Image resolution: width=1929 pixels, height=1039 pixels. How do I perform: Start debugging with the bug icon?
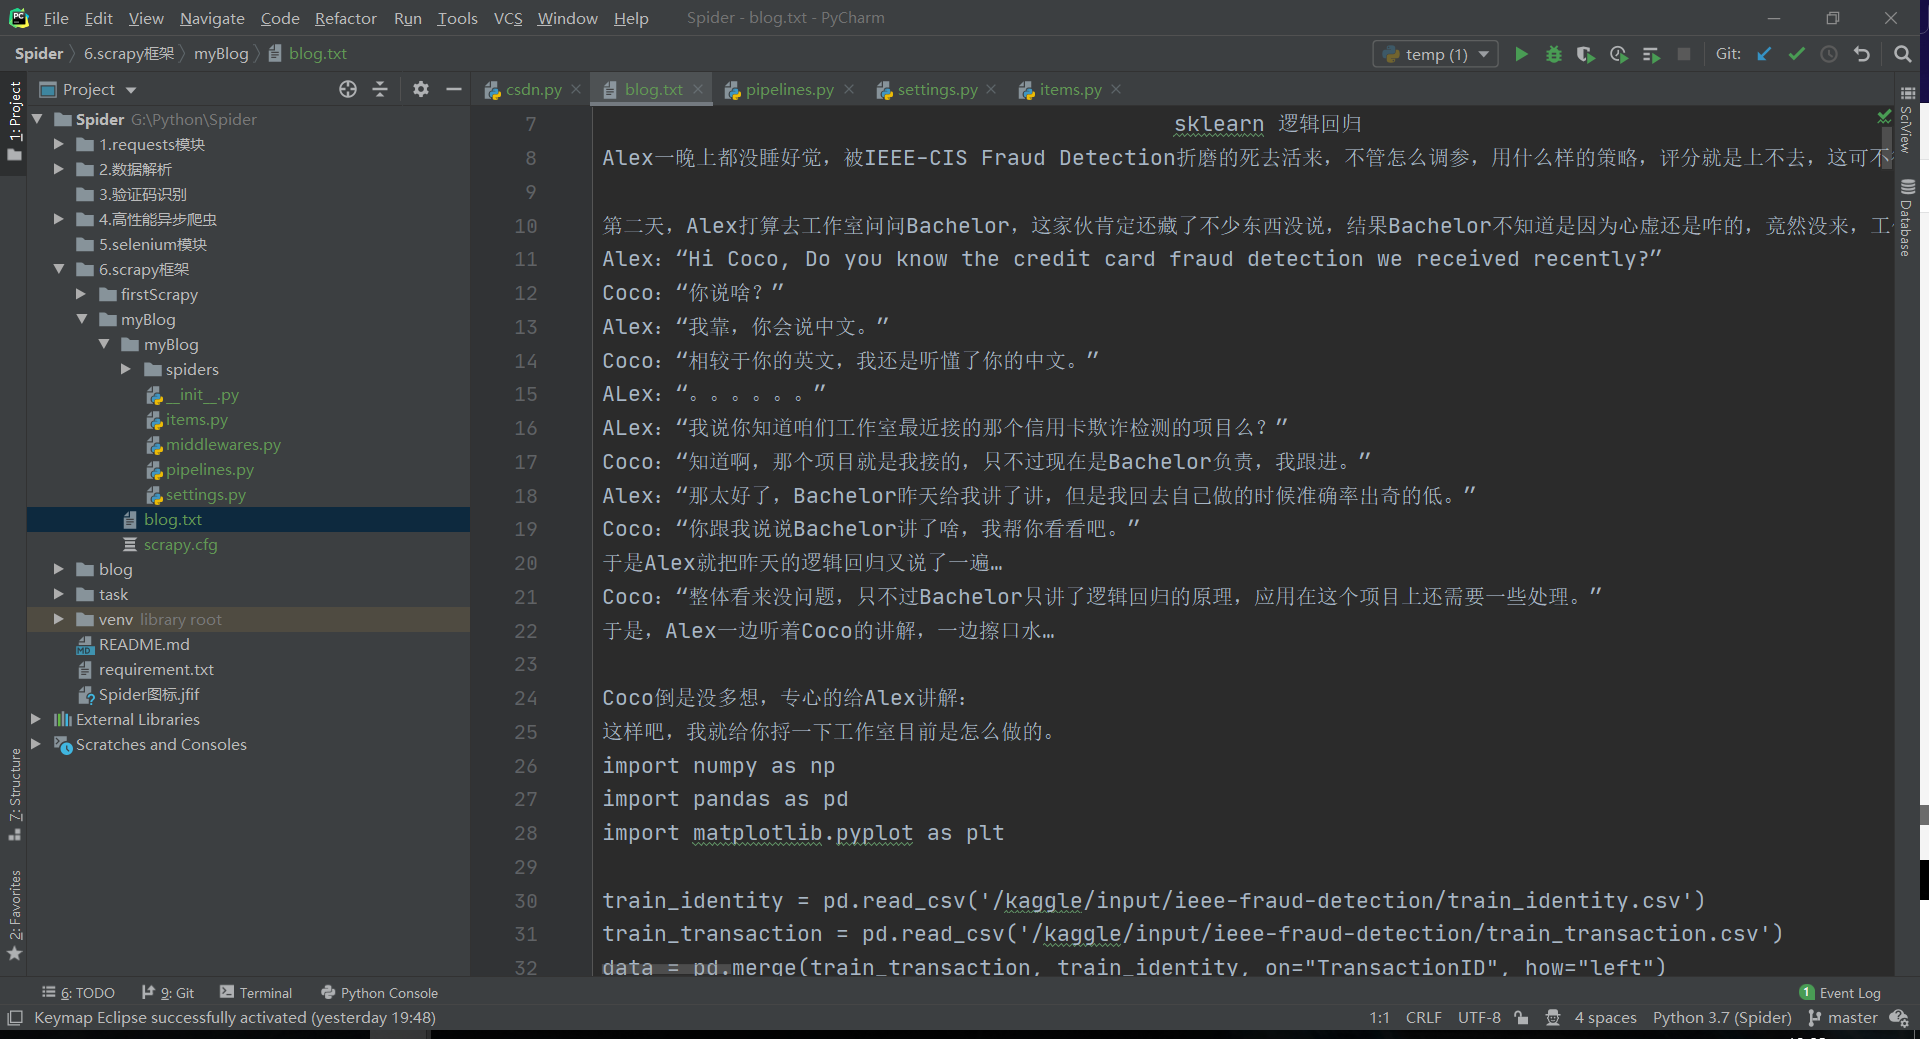pos(1553,54)
